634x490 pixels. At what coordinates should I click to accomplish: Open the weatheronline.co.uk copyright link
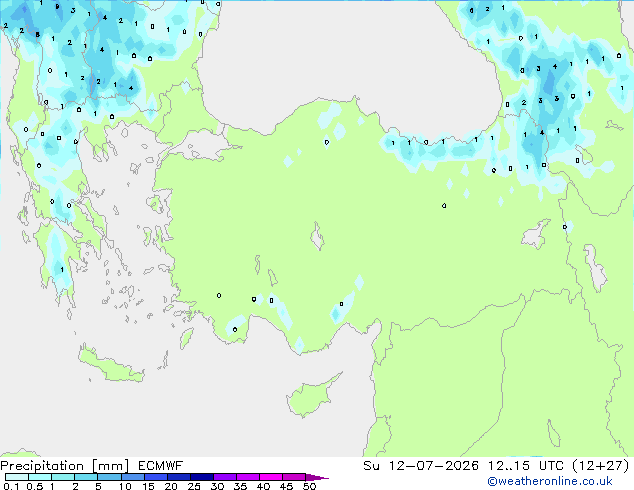(550, 481)
